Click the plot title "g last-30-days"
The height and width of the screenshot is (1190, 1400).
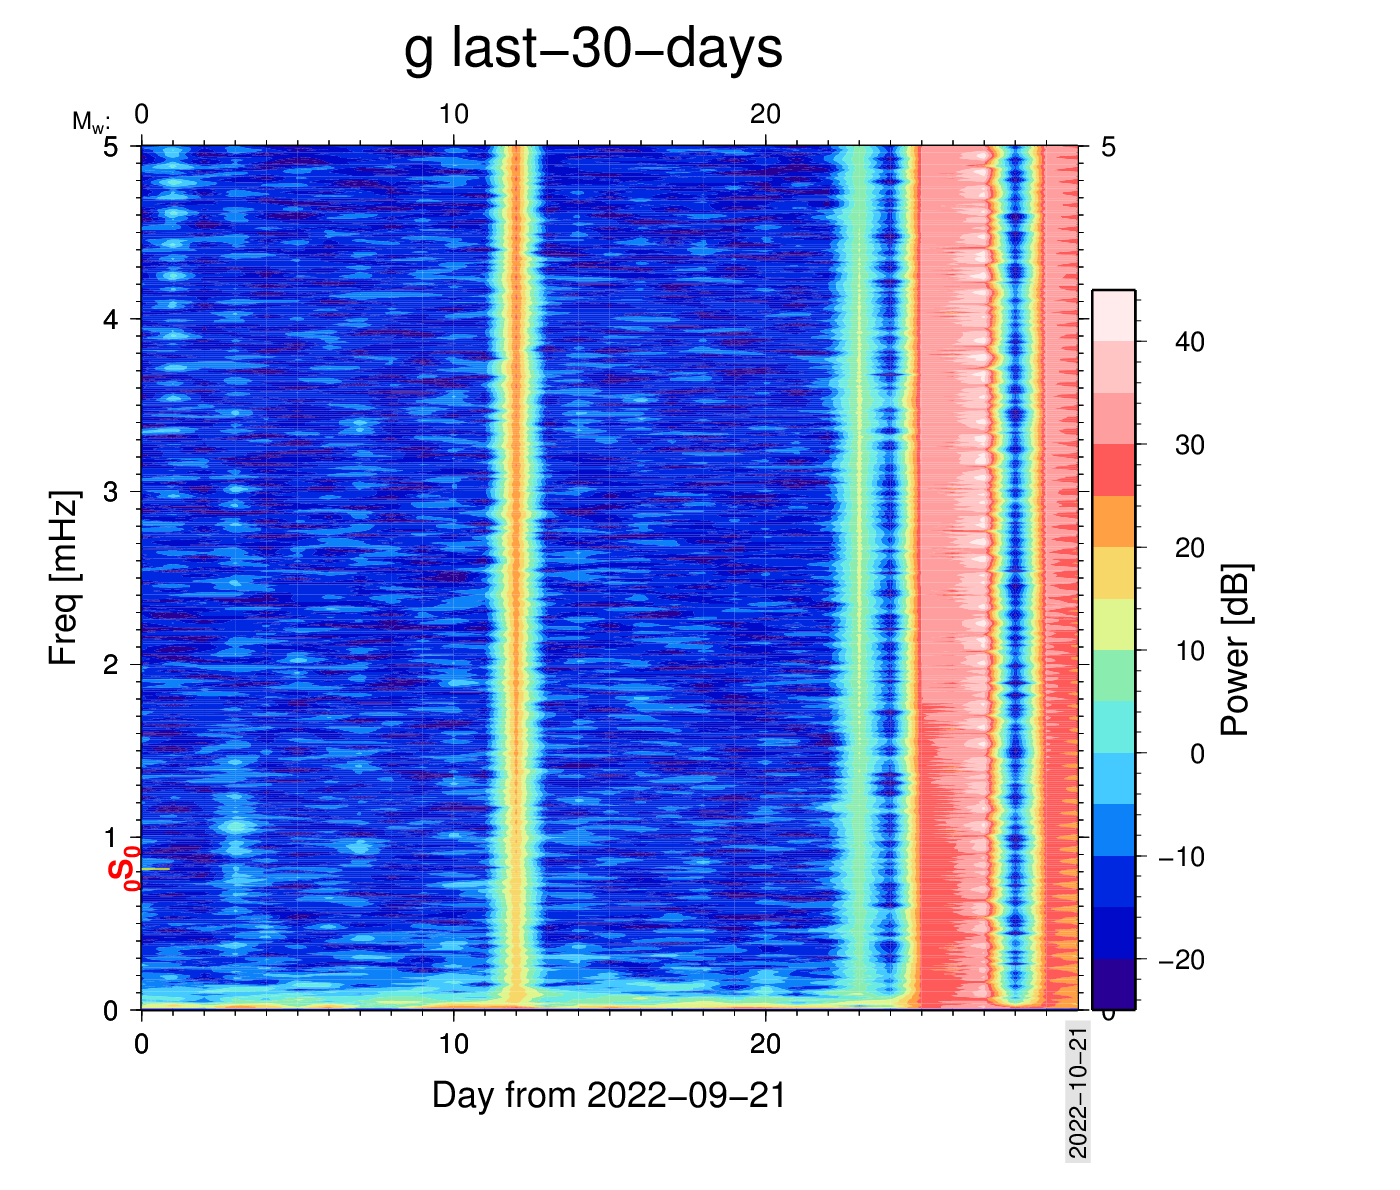[x=593, y=48]
